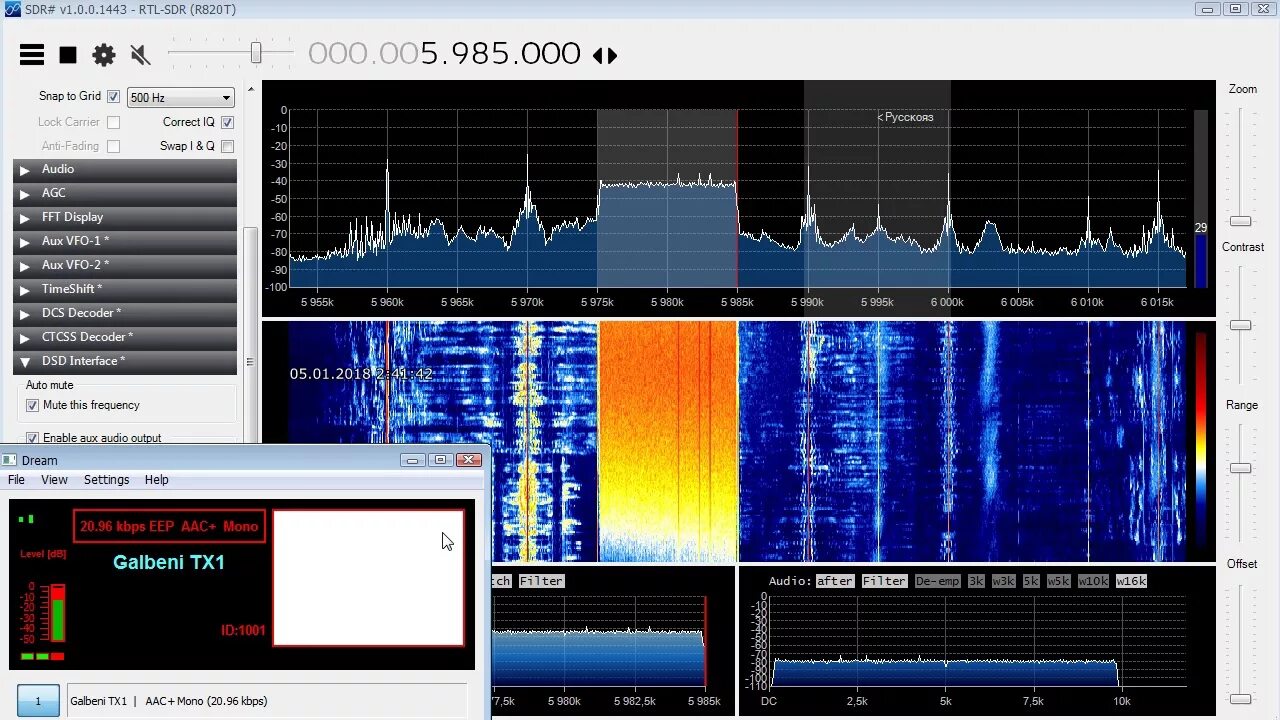Expand the Aux VFO-2 panel
The width and height of the screenshot is (1280, 720).
[125, 265]
